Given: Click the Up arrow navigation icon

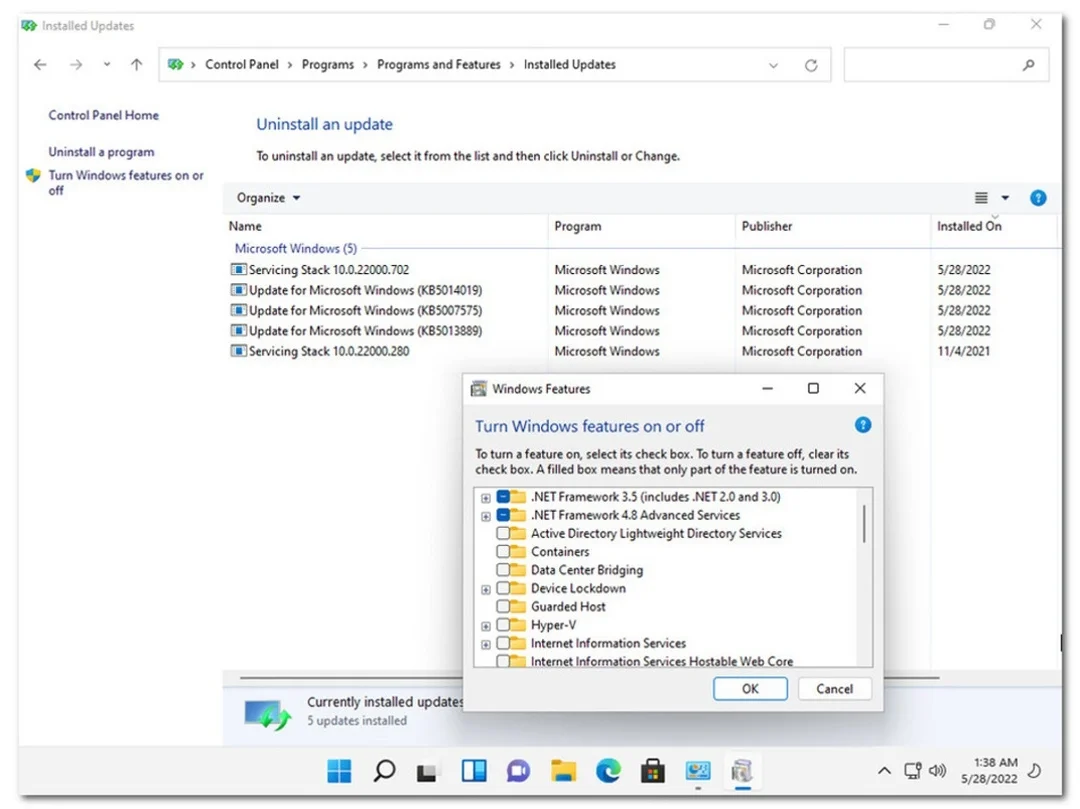Looking at the screenshot, I should click(136, 65).
